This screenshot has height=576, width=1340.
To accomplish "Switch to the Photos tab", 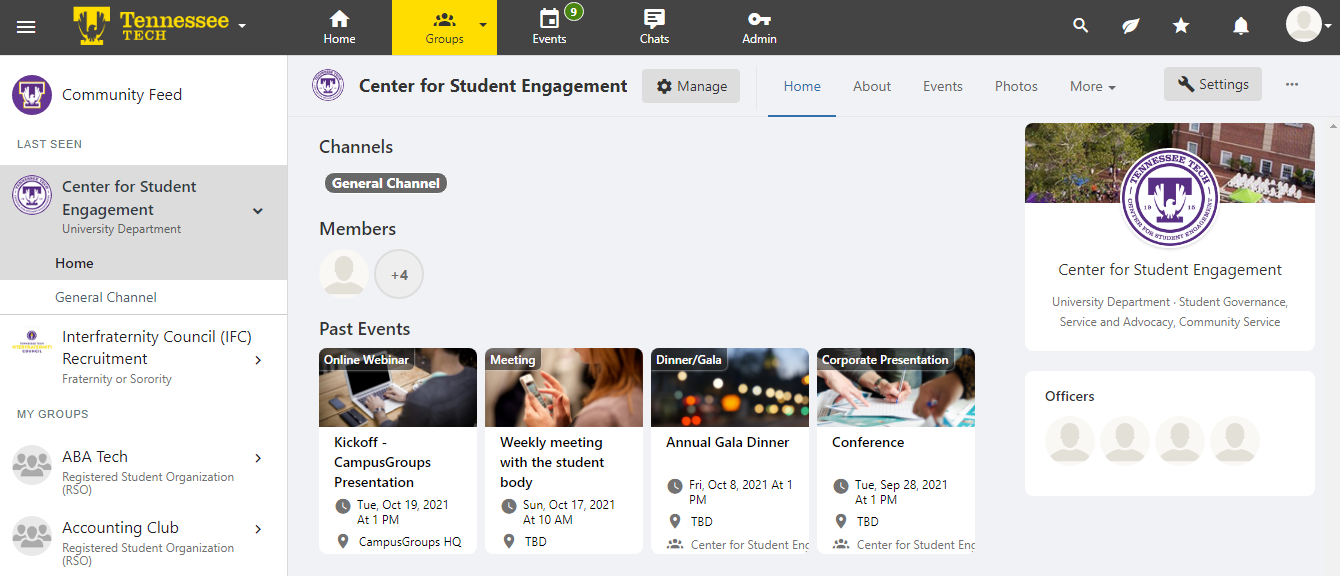I will [1016, 87].
